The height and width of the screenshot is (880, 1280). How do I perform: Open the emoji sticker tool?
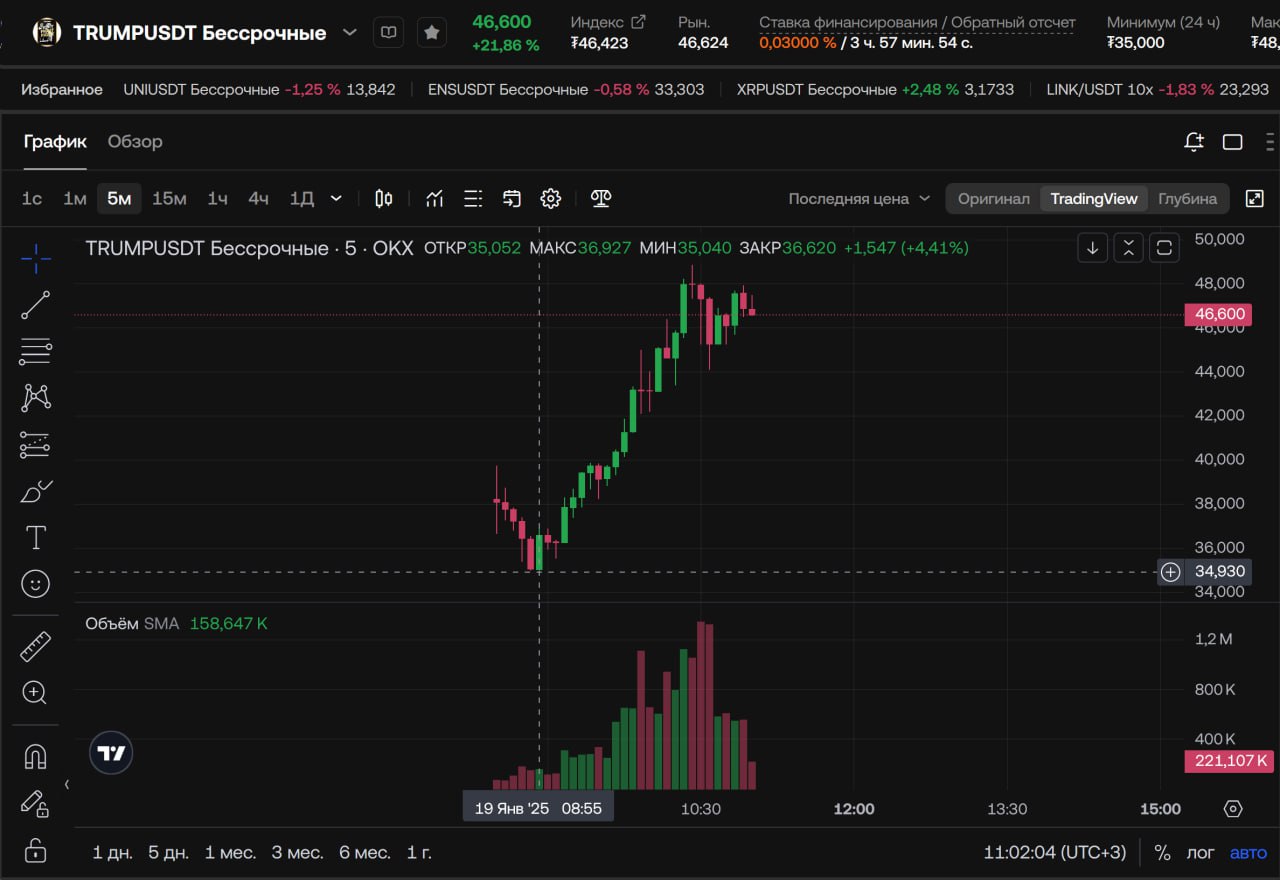[x=36, y=584]
